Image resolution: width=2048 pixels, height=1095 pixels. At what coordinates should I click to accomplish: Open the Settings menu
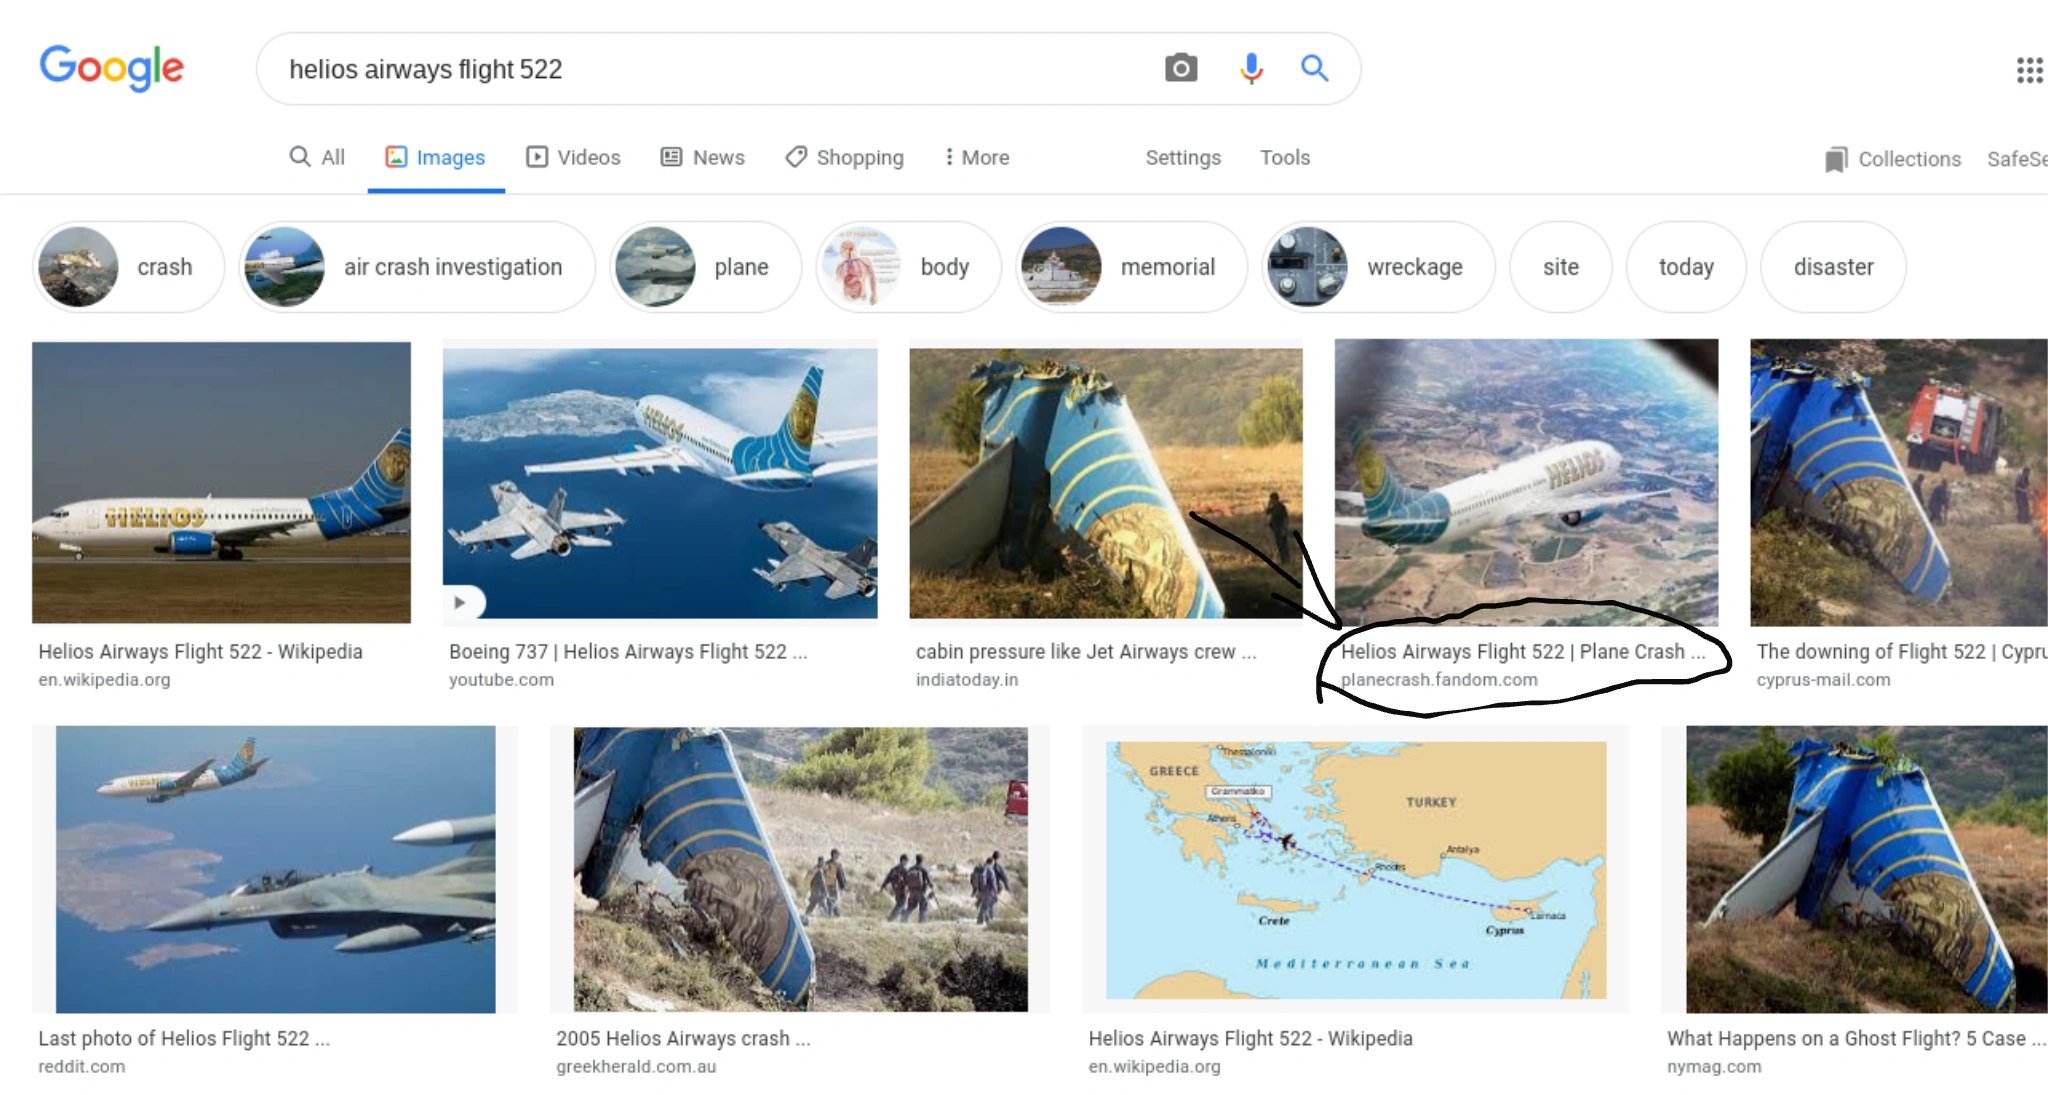point(1182,157)
